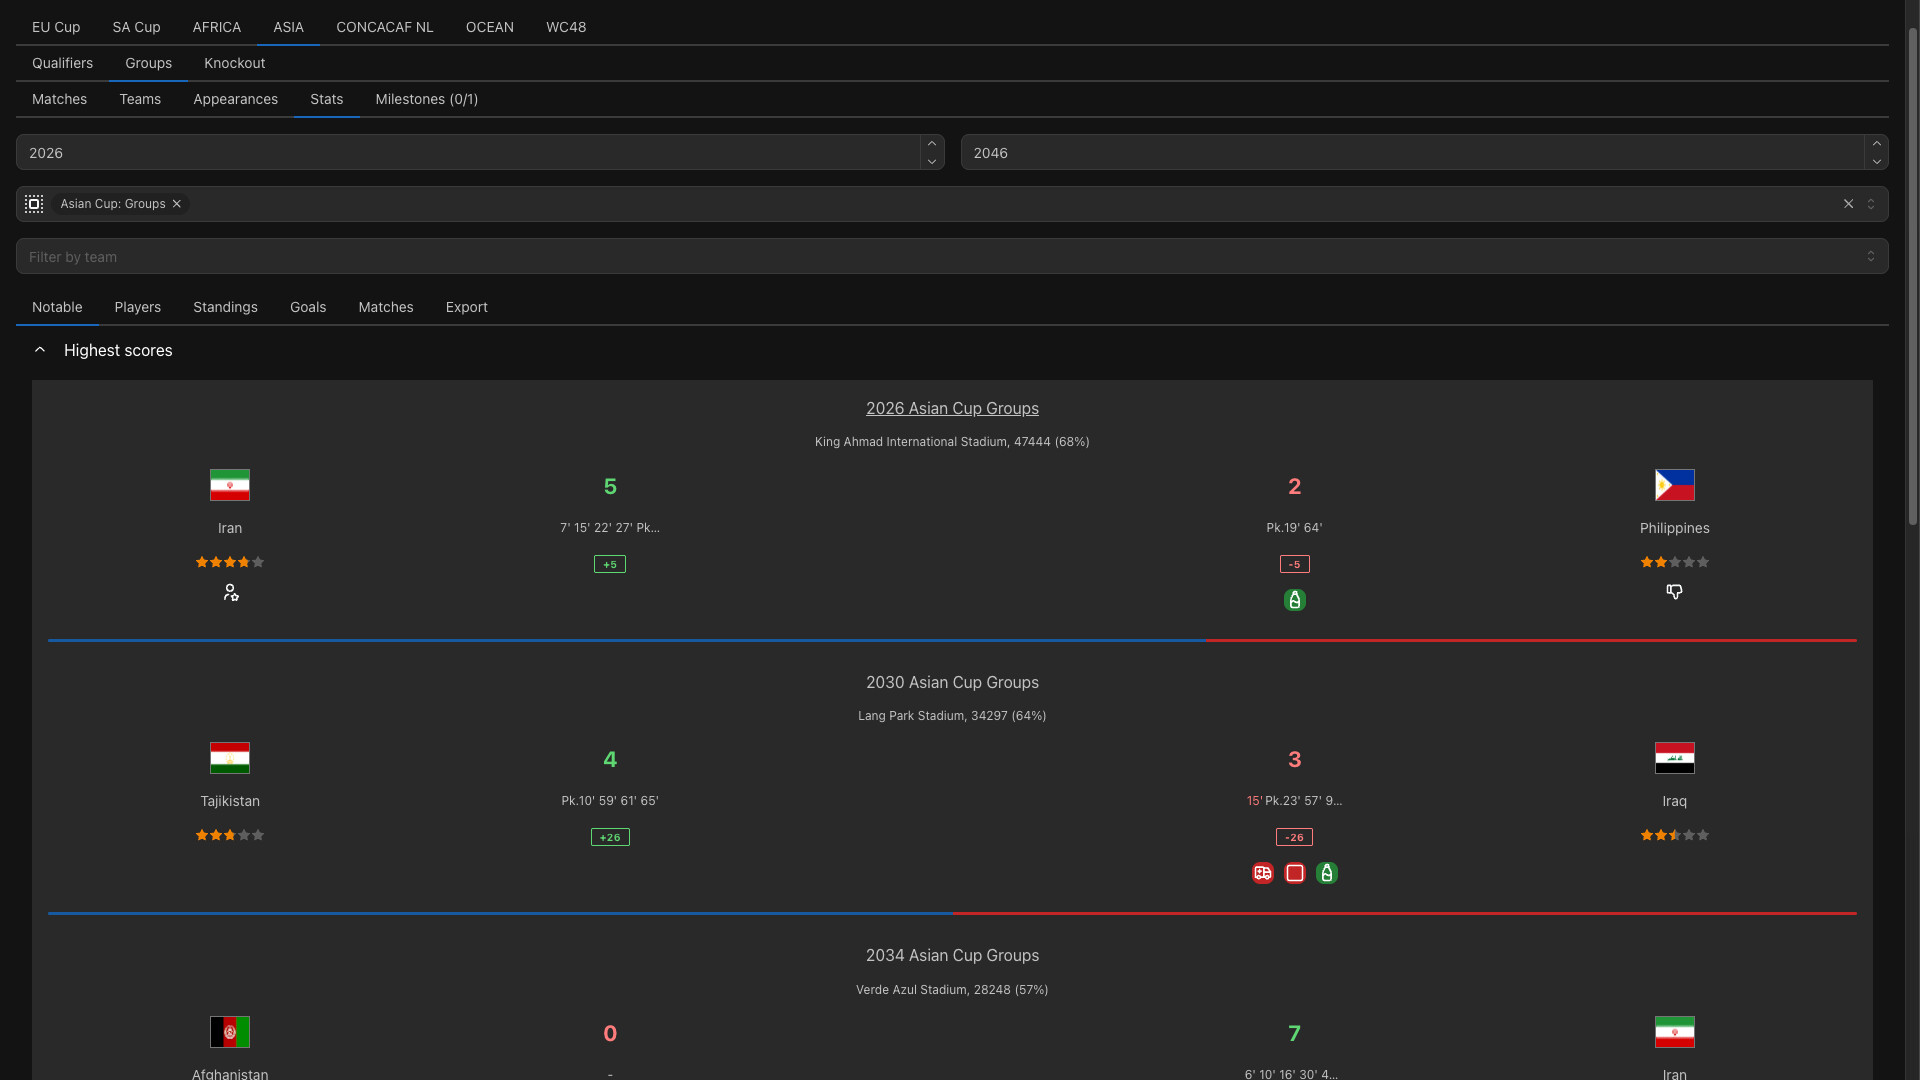Click the Tajikistan team name

230,801
